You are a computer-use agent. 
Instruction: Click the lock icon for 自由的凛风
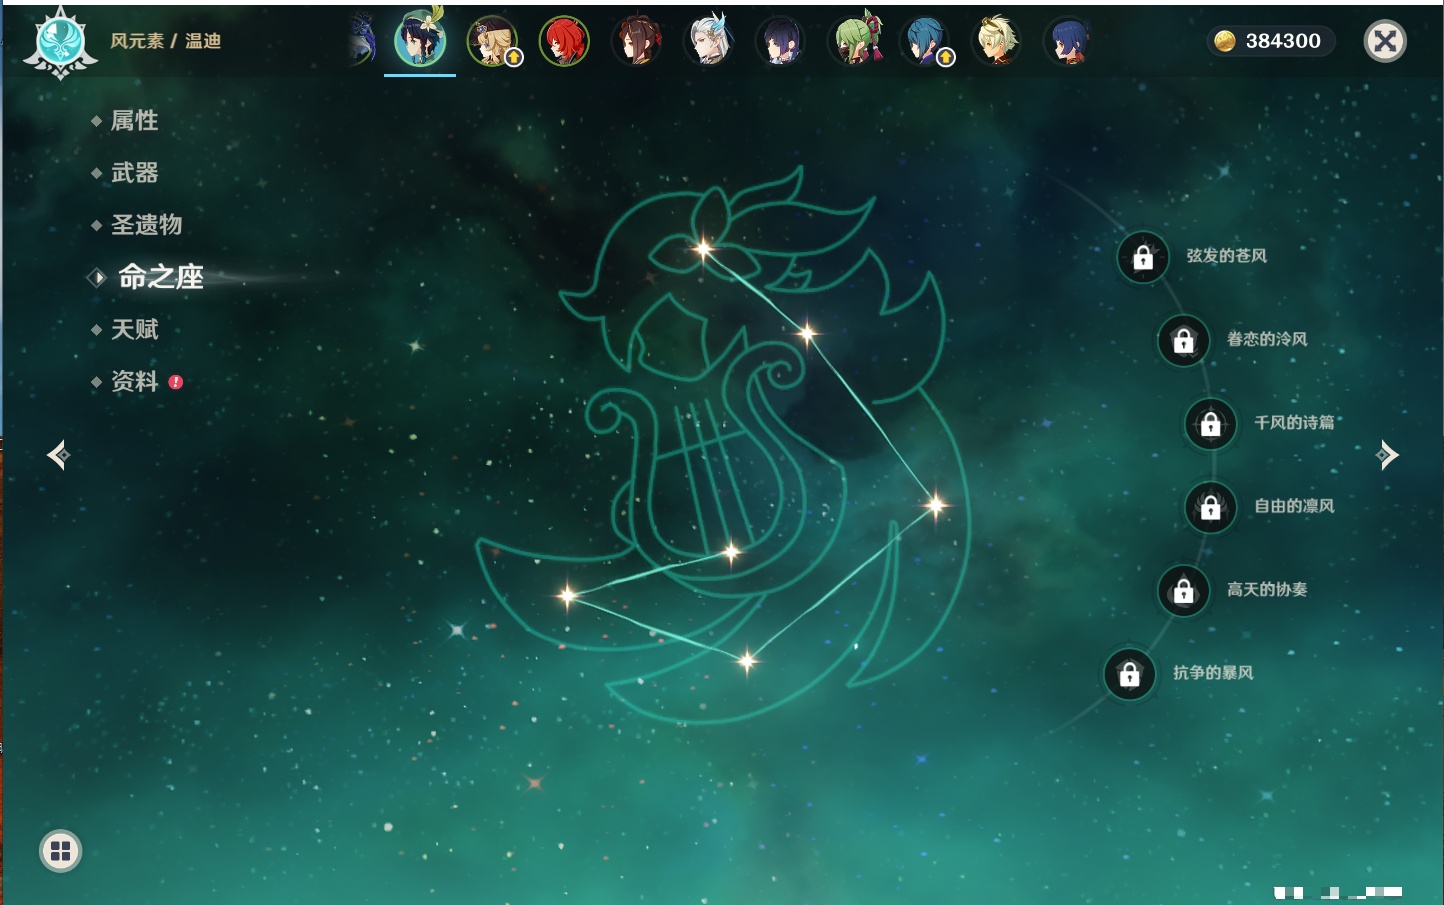click(1211, 507)
